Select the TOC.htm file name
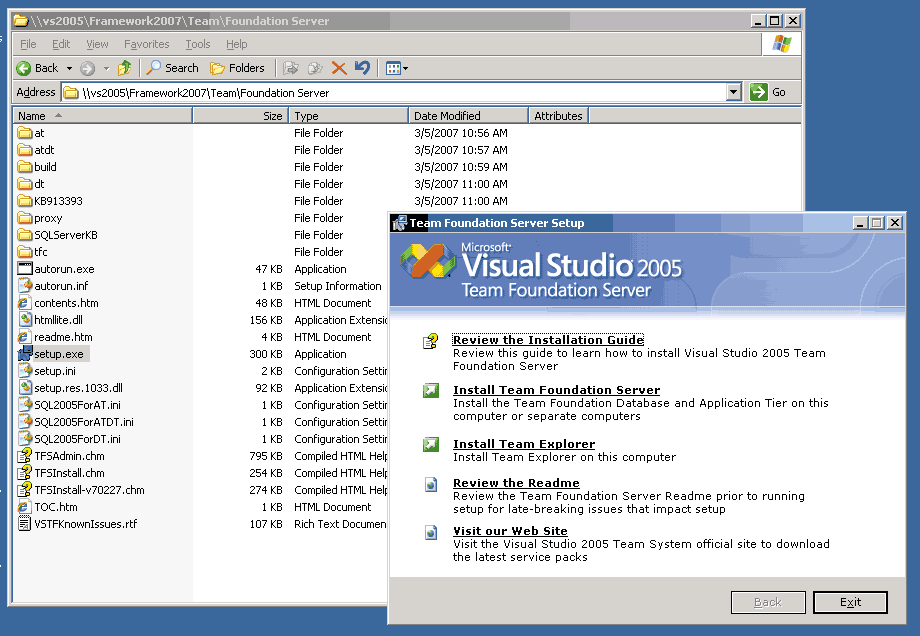Viewport: 920px width, 636px height. tap(56, 507)
